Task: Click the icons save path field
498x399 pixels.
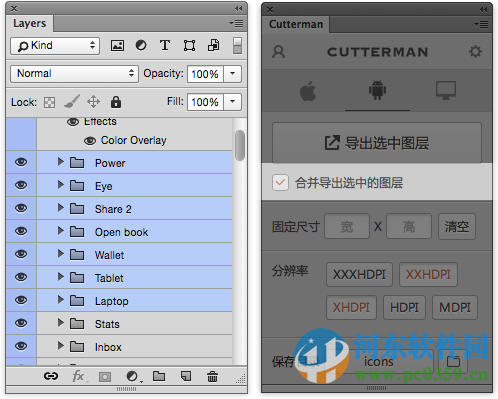Action: (378, 361)
